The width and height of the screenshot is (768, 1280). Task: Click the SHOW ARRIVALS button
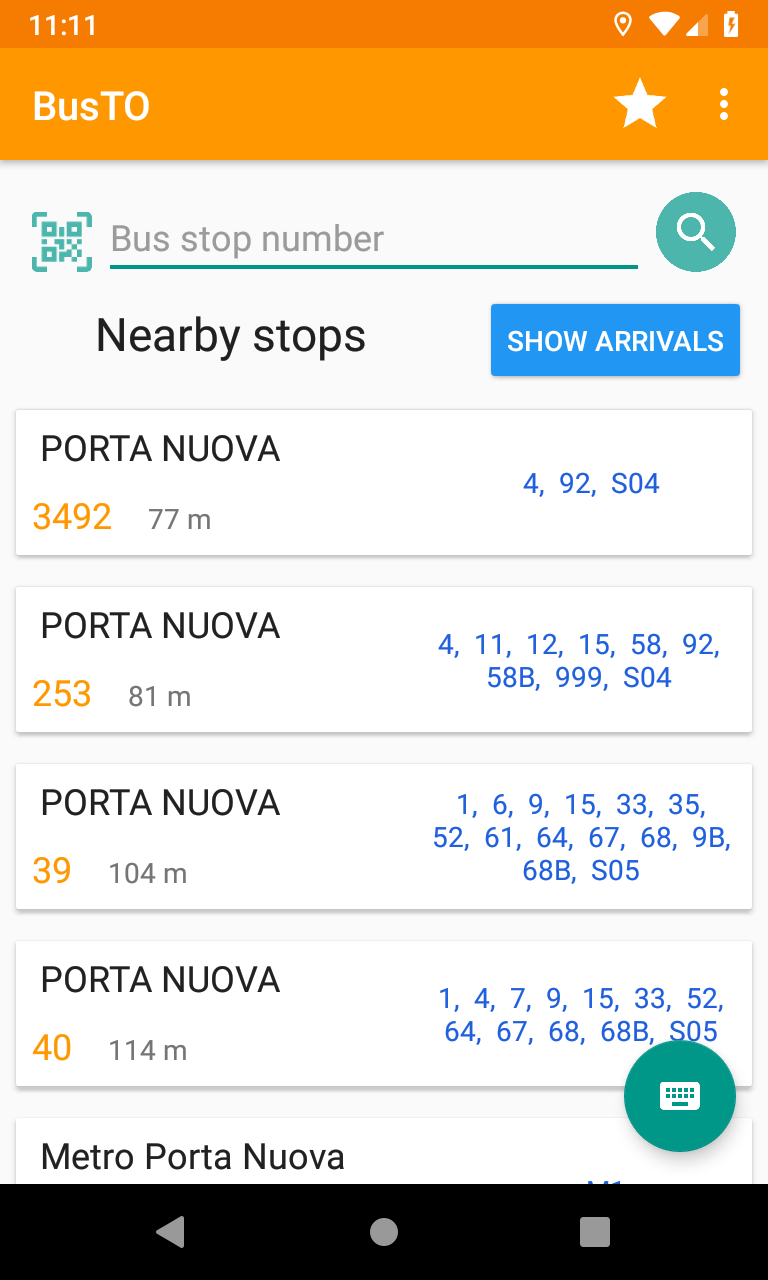point(615,340)
